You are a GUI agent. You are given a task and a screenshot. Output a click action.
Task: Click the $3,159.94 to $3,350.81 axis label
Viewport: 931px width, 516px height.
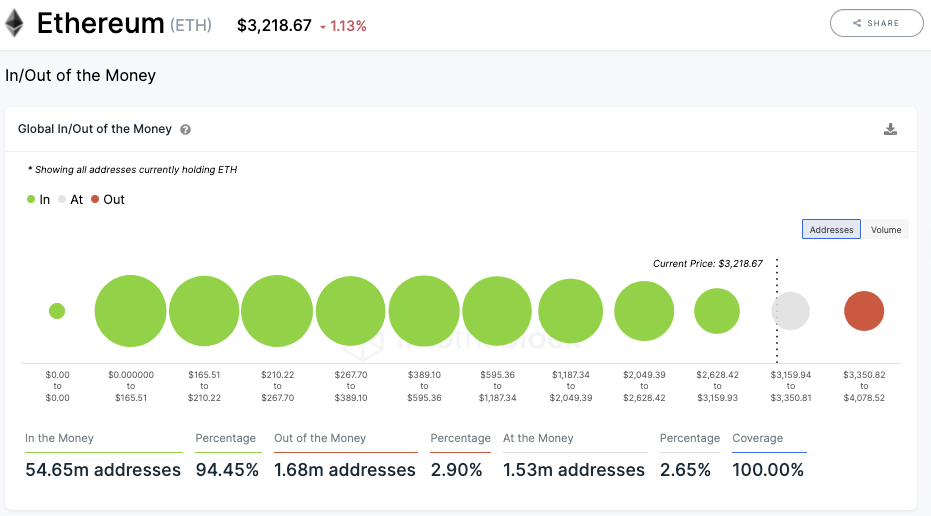coord(791,386)
